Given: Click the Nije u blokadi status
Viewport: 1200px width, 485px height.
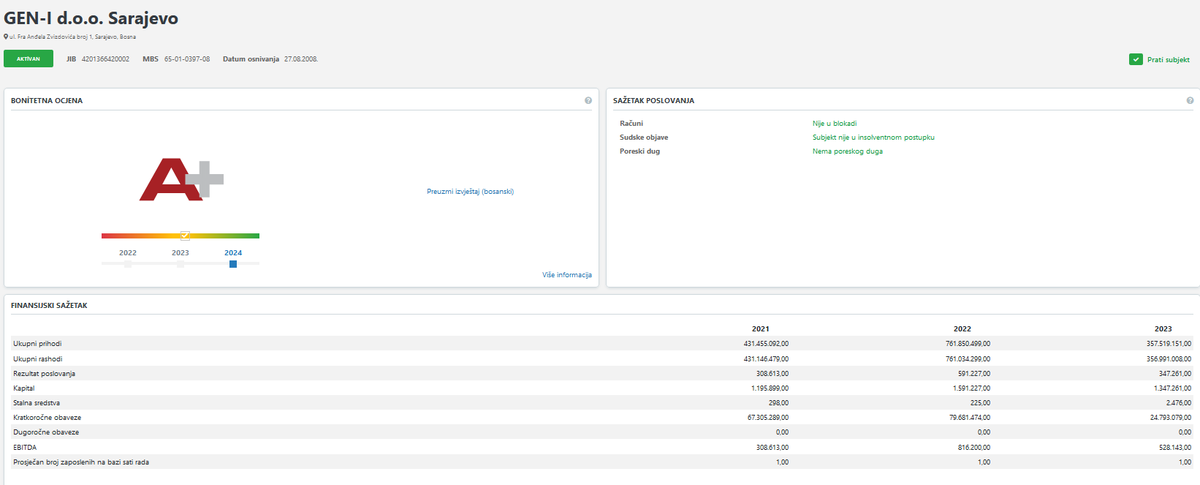Looking at the screenshot, I should click(x=835, y=123).
